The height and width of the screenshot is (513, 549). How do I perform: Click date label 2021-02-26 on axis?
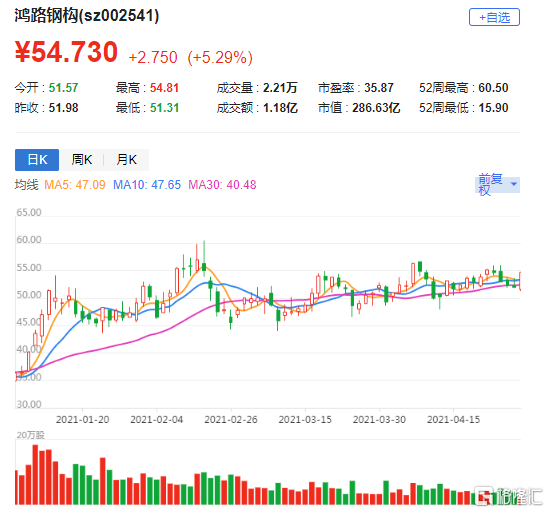tap(231, 419)
